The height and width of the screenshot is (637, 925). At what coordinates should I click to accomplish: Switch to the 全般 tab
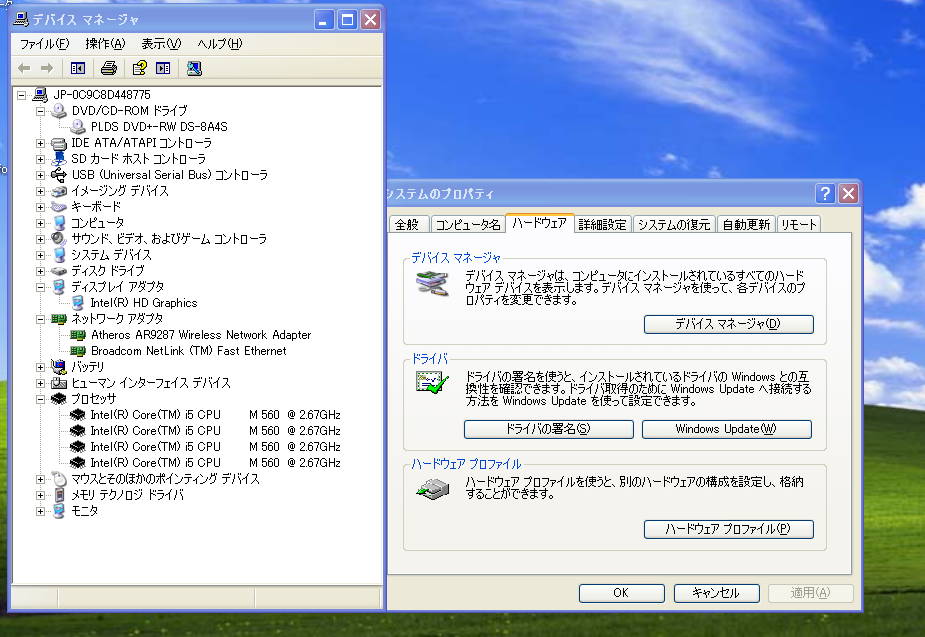tap(407, 225)
